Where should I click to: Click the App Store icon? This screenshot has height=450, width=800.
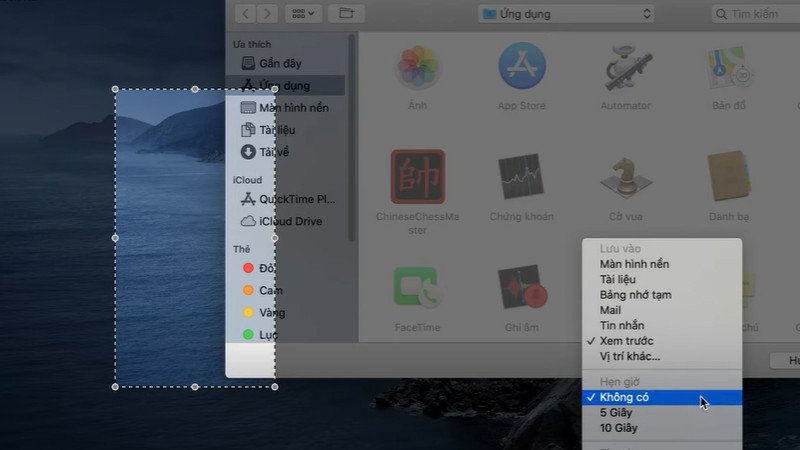pyautogui.click(x=522, y=68)
